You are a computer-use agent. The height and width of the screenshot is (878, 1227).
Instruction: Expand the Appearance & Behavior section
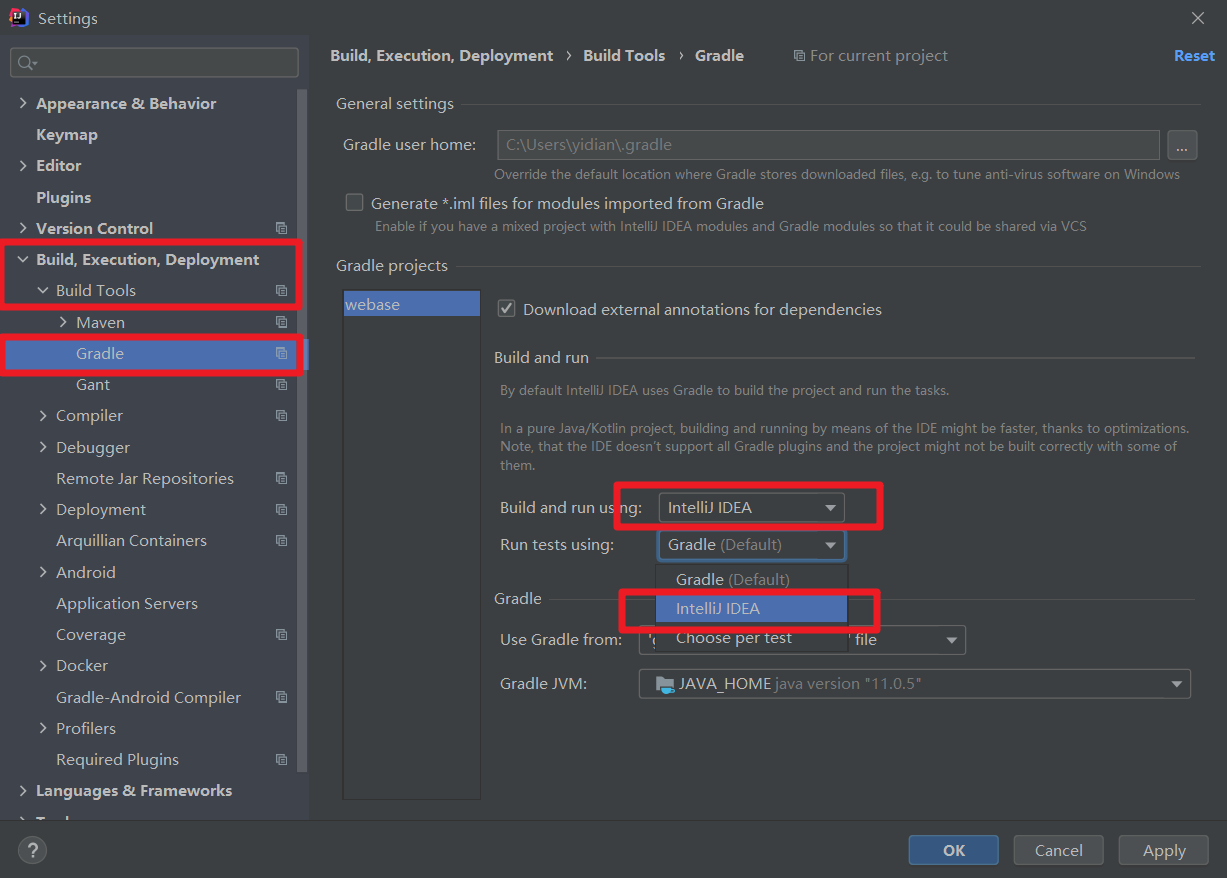pos(22,102)
